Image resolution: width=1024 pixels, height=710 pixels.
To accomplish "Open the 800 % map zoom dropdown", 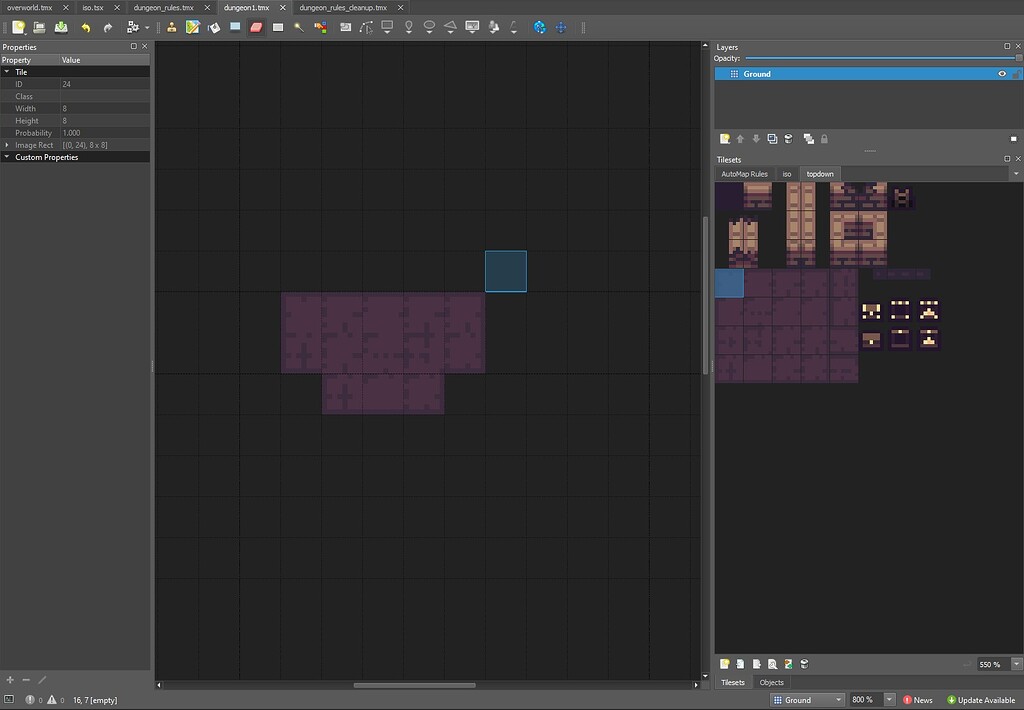I will tap(889, 700).
